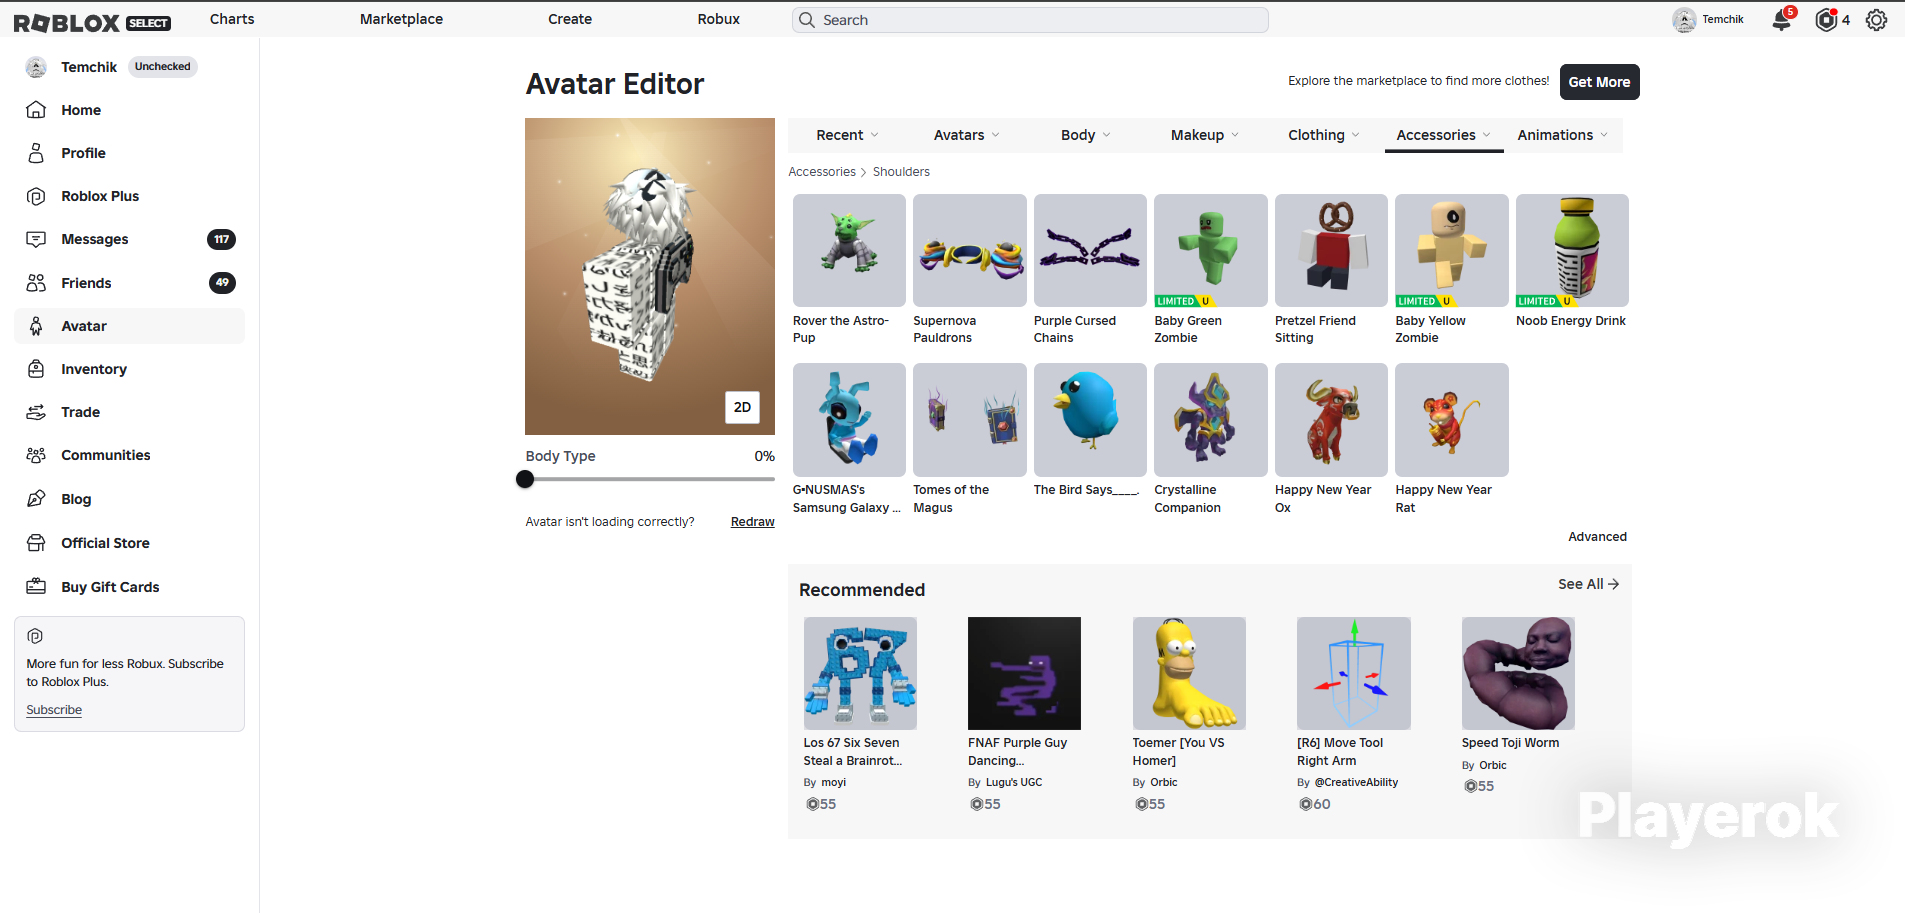
Task: Select the Supernova Pauldrons accessory
Action: 970,250
